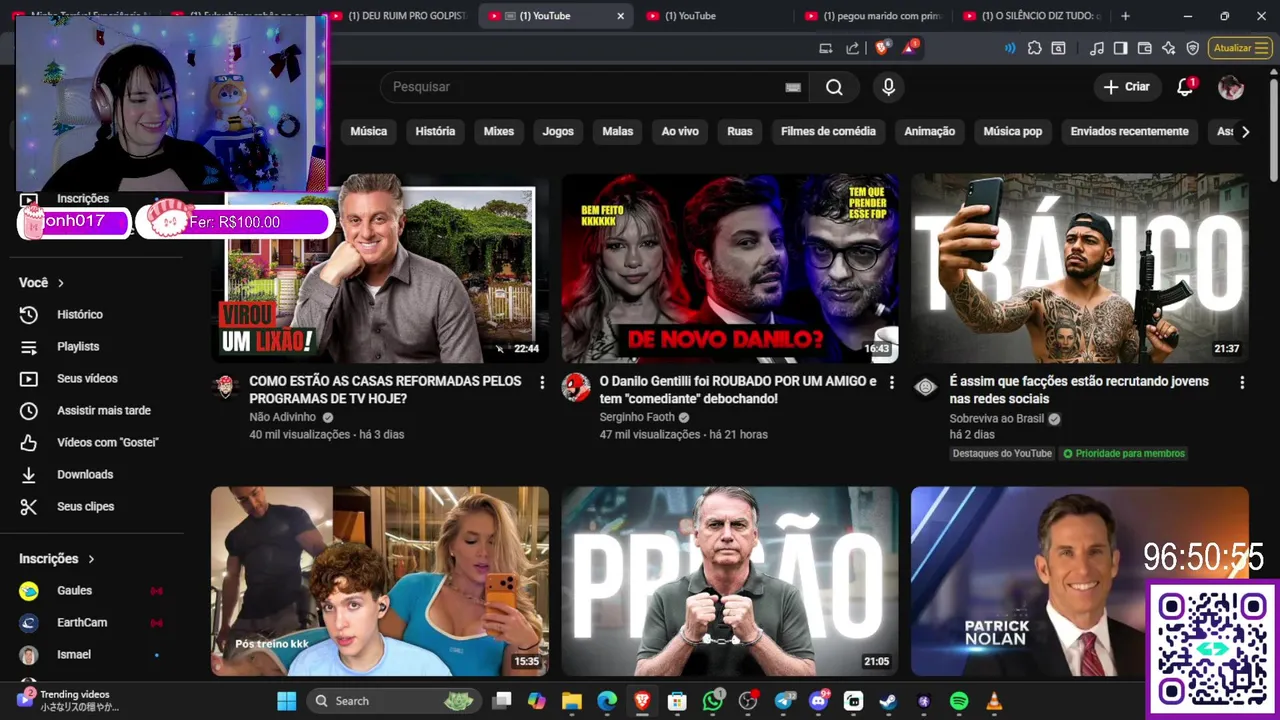The width and height of the screenshot is (1280, 720).
Task: Open the DE NOVO DANILO video thumbnail
Action: point(730,268)
